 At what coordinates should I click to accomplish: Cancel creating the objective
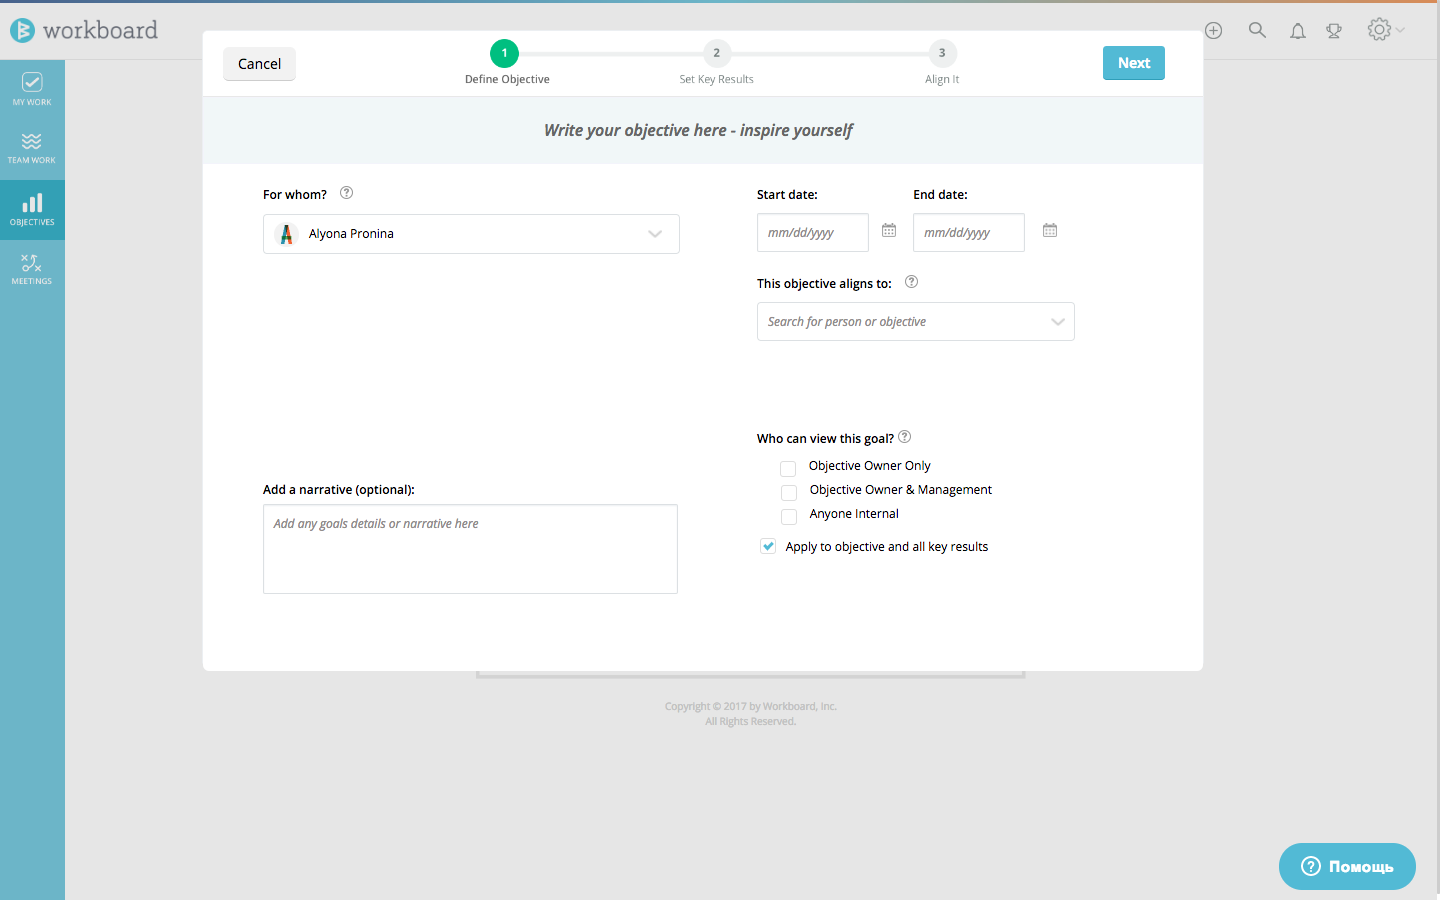(x=259, y=63)
